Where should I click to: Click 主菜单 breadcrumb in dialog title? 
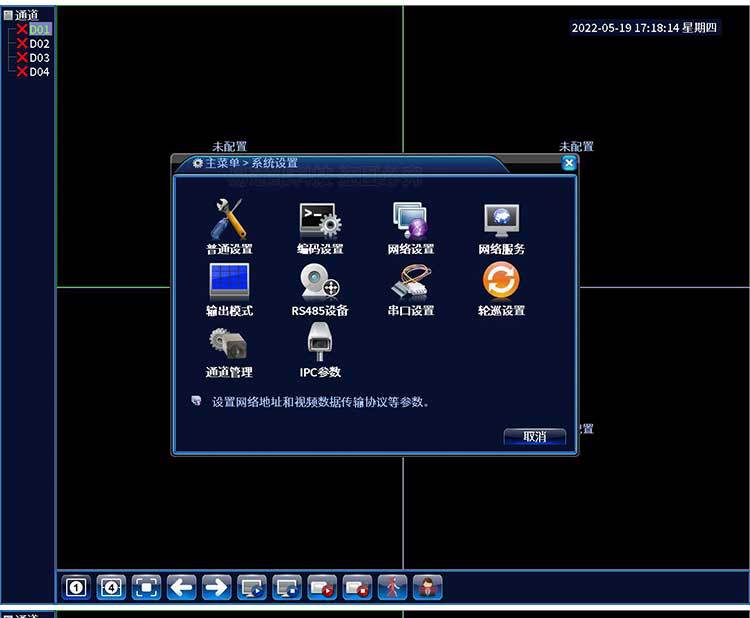pyautogui.click(x=222, y=163)
